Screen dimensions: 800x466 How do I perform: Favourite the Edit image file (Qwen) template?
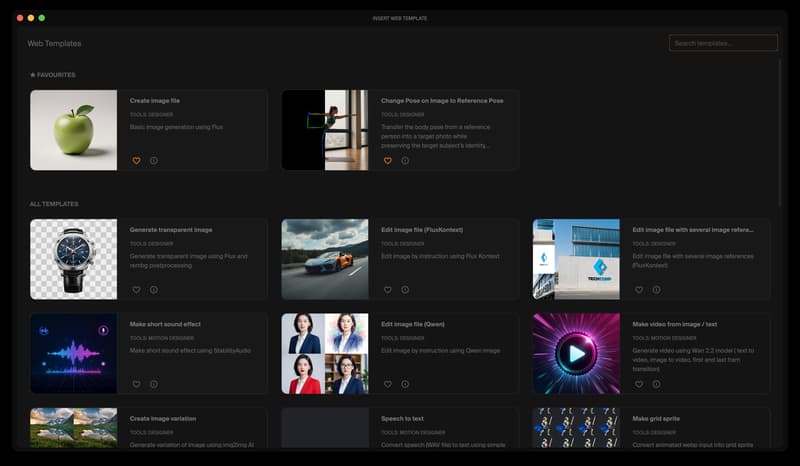click(388, 383)
